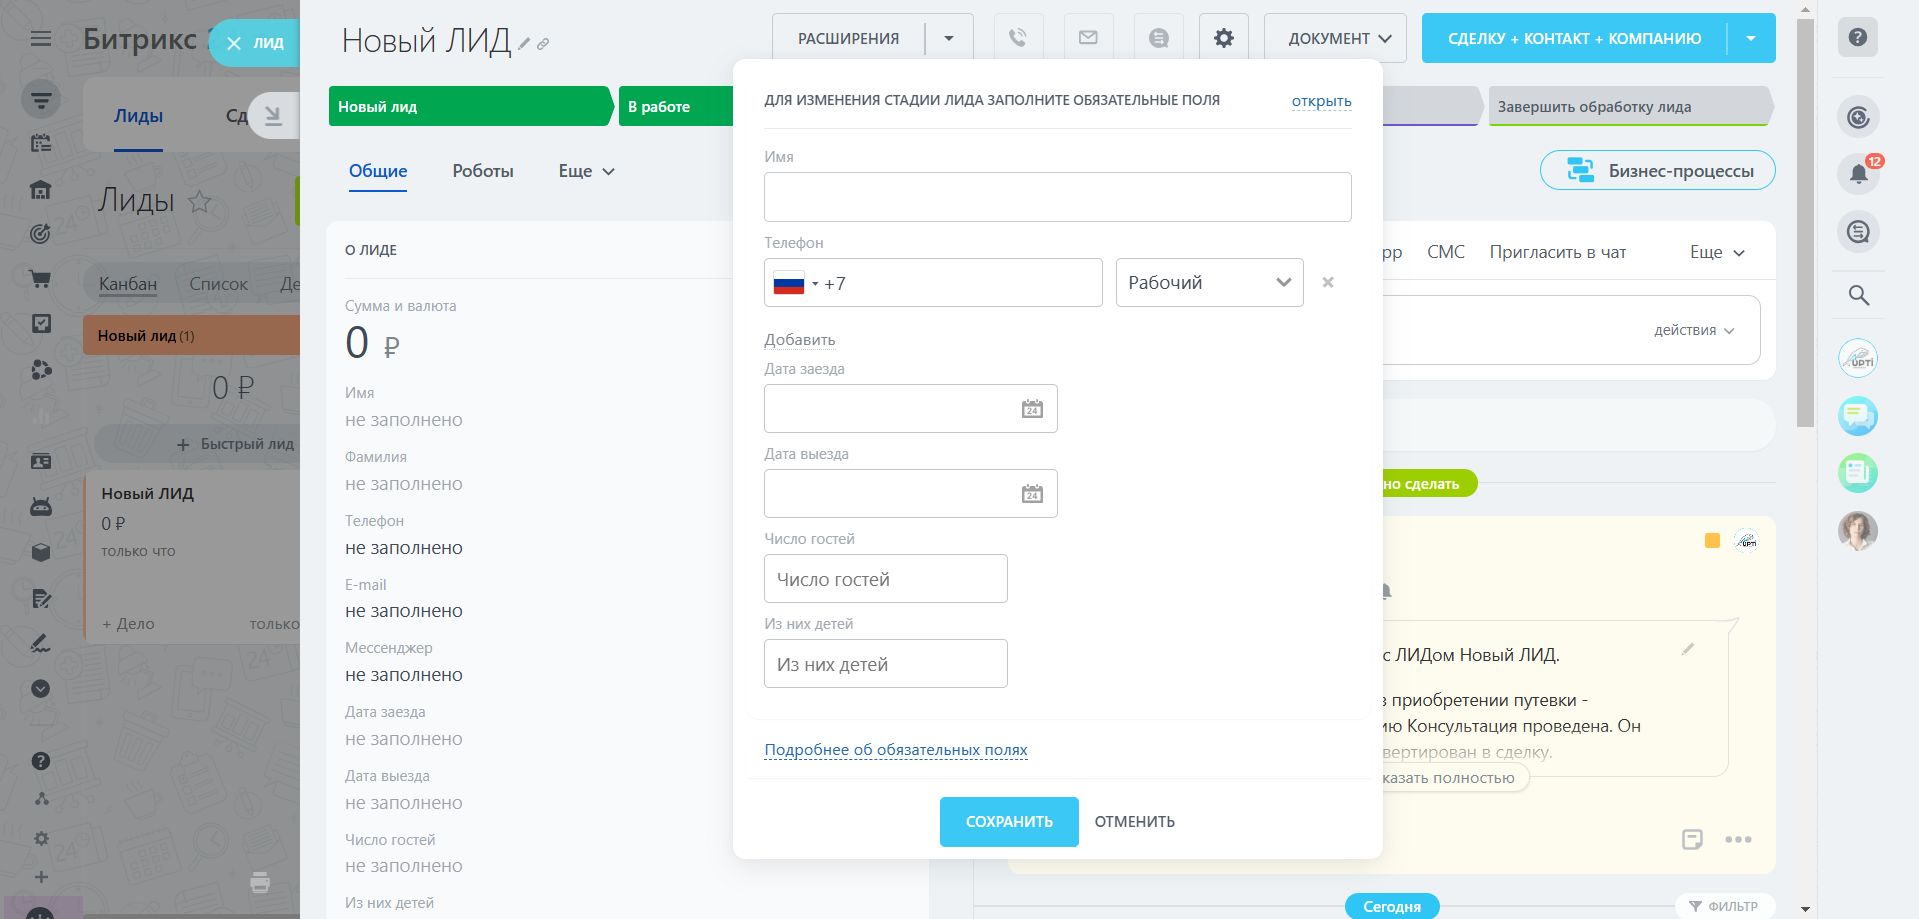Click the ФИЛЬТР button in timeline
Image resolution: width=1919 pixels, height=919 pixels.
tap(1725, 906)
